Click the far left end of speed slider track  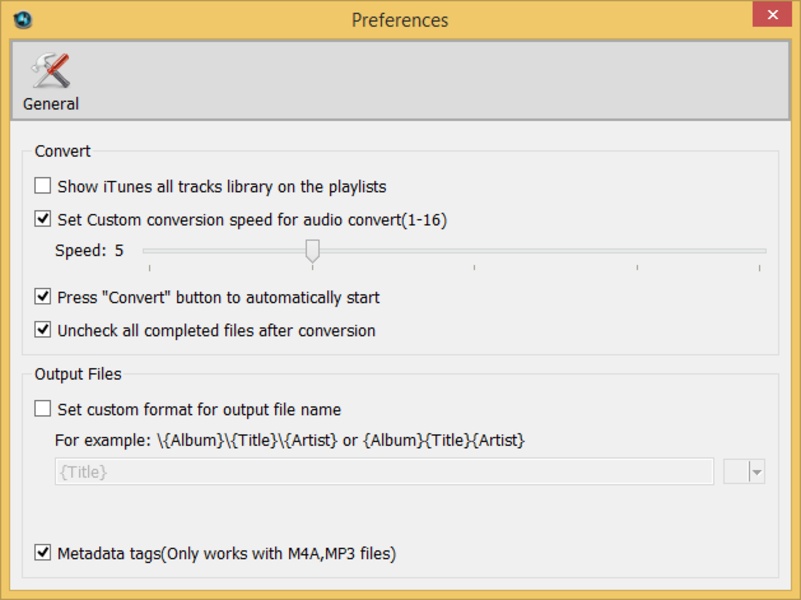[x=146, y=251]
